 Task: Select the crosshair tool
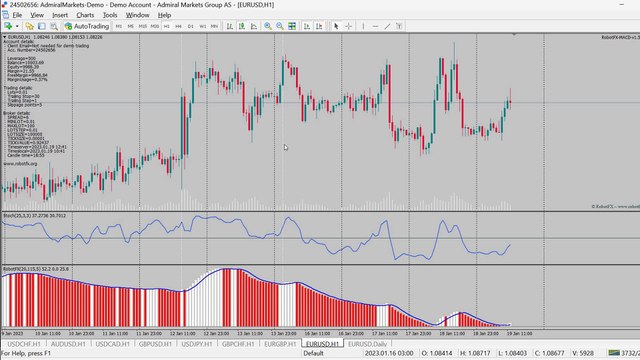pos(348,26)
